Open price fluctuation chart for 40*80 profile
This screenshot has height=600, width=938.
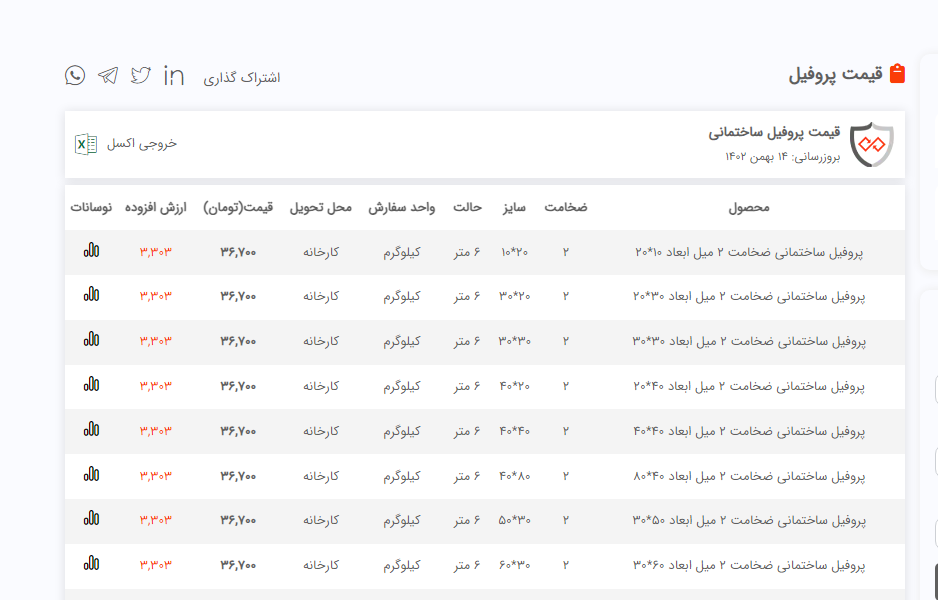(x=91, y=475)
